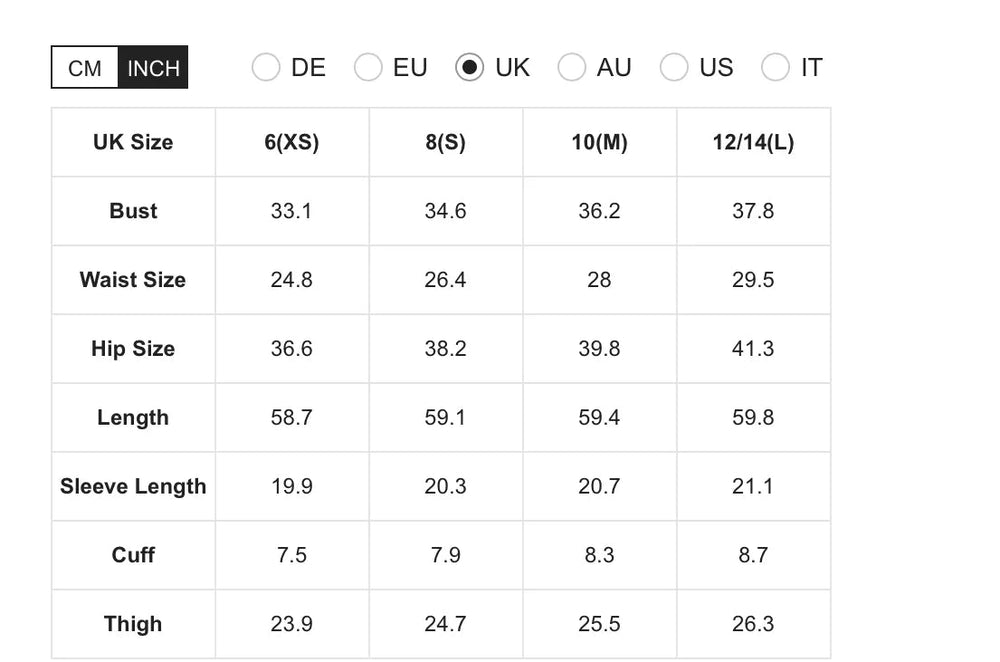Select the Thigh row label
The image size is (1000, 662).
pyautogui.click(x=133, y=624)
